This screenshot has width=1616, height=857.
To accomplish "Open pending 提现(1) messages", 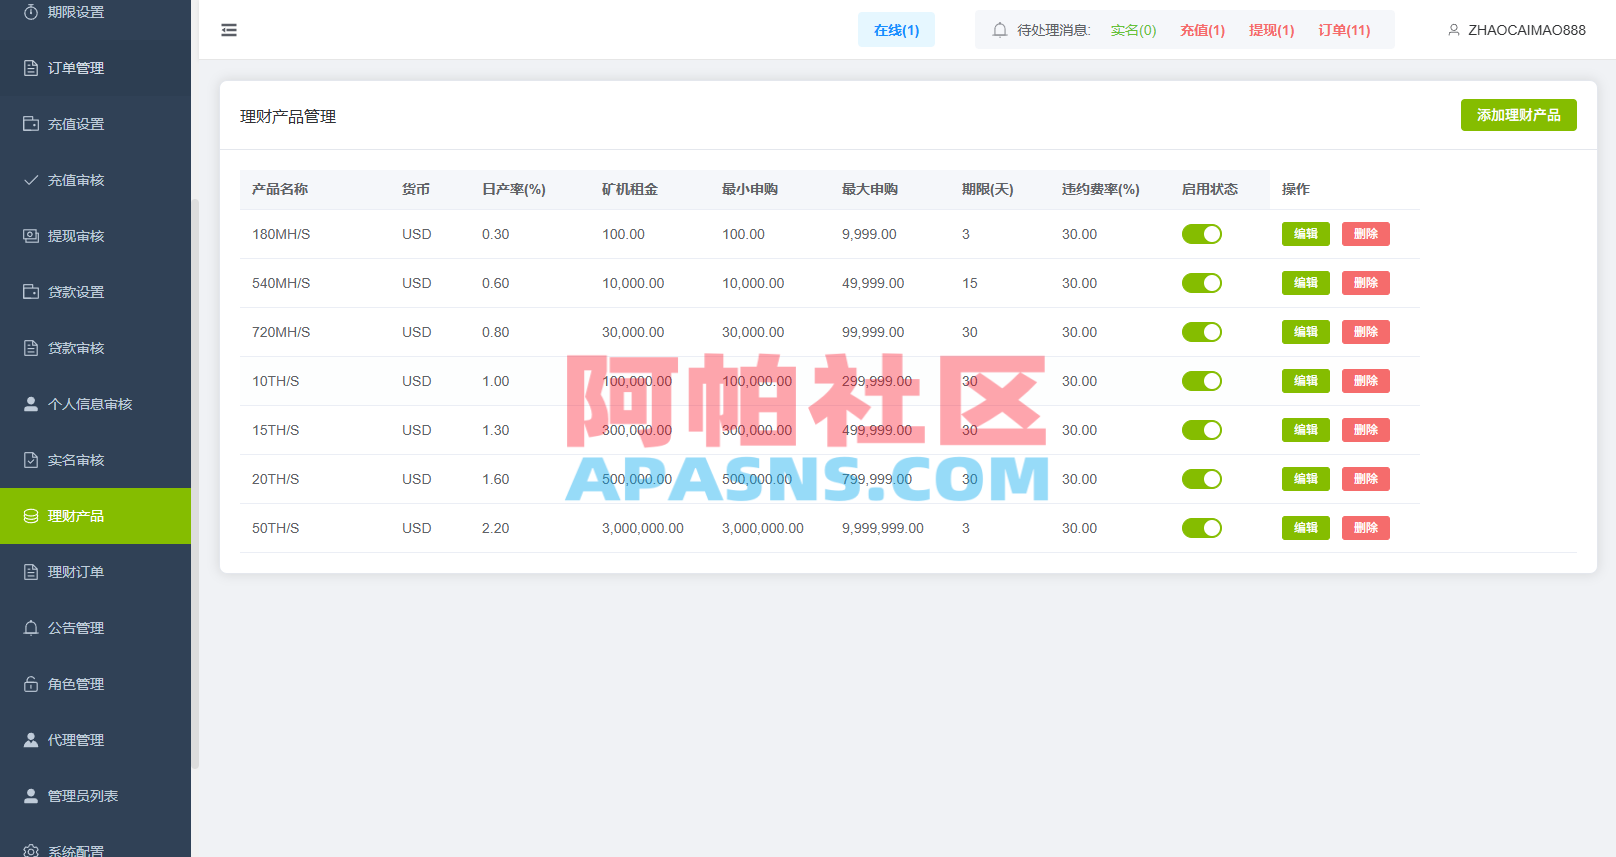I will (x=1271, y=30).
